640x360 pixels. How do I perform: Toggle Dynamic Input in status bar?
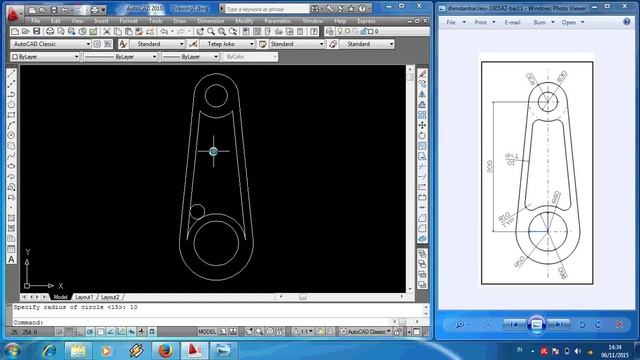pyautogui.click(x=131, y=332)
